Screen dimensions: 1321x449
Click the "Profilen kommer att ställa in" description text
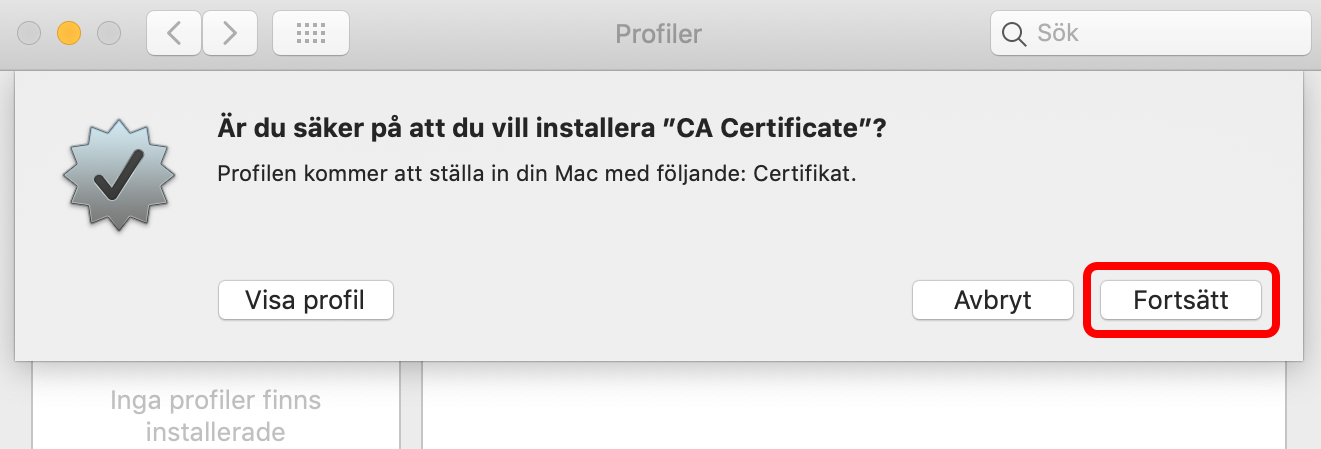coord(538,174)
